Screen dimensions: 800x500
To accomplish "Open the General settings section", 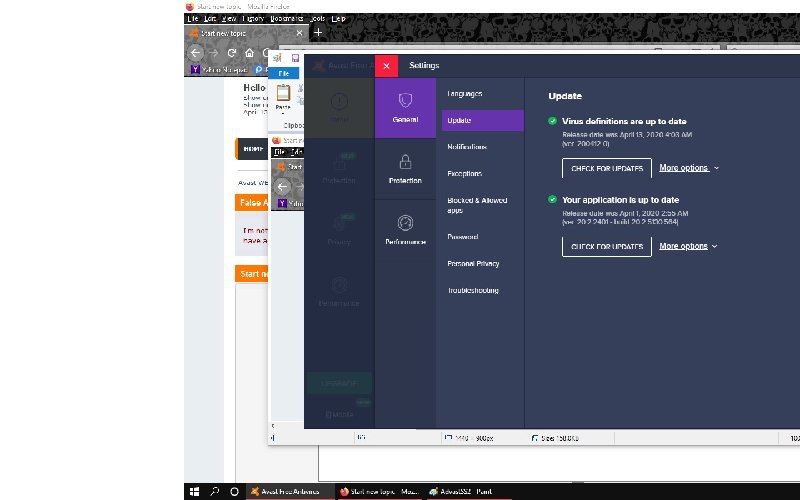I will [x=405, y=108].
